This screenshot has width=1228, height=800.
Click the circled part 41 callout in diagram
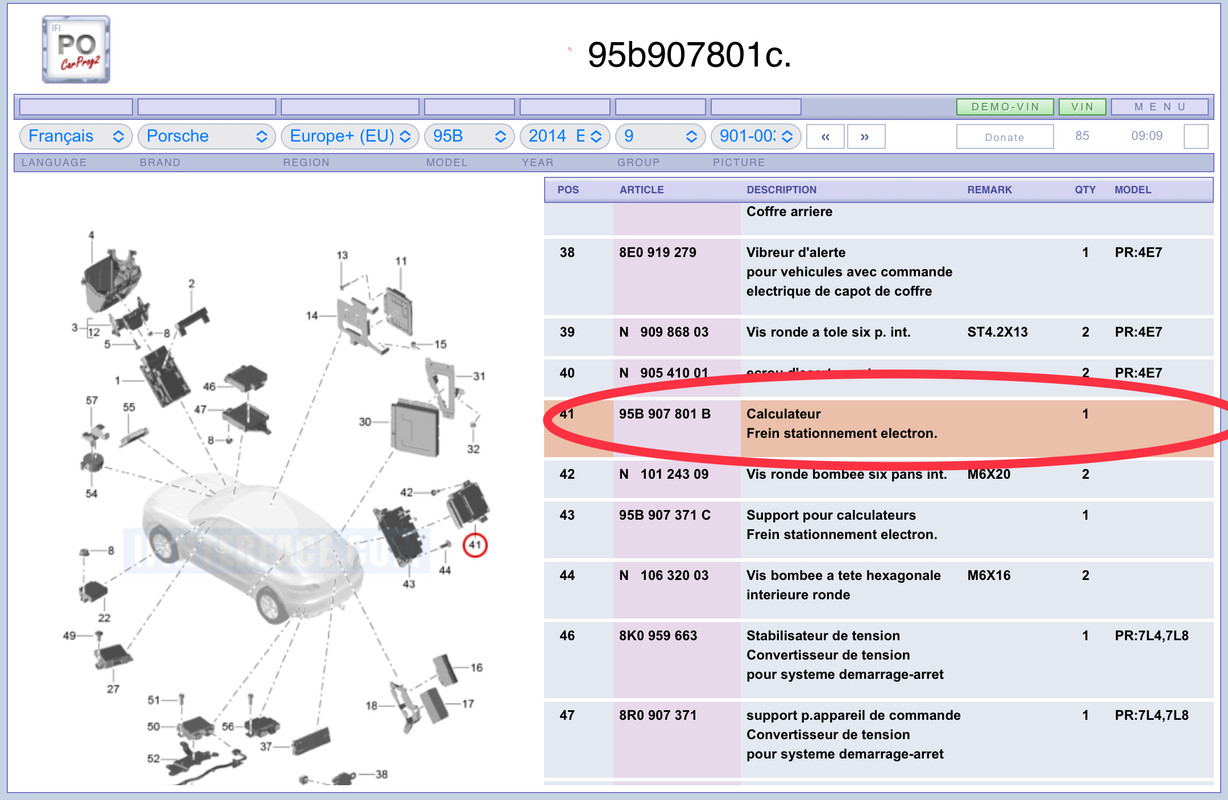[x=476, y=545]
